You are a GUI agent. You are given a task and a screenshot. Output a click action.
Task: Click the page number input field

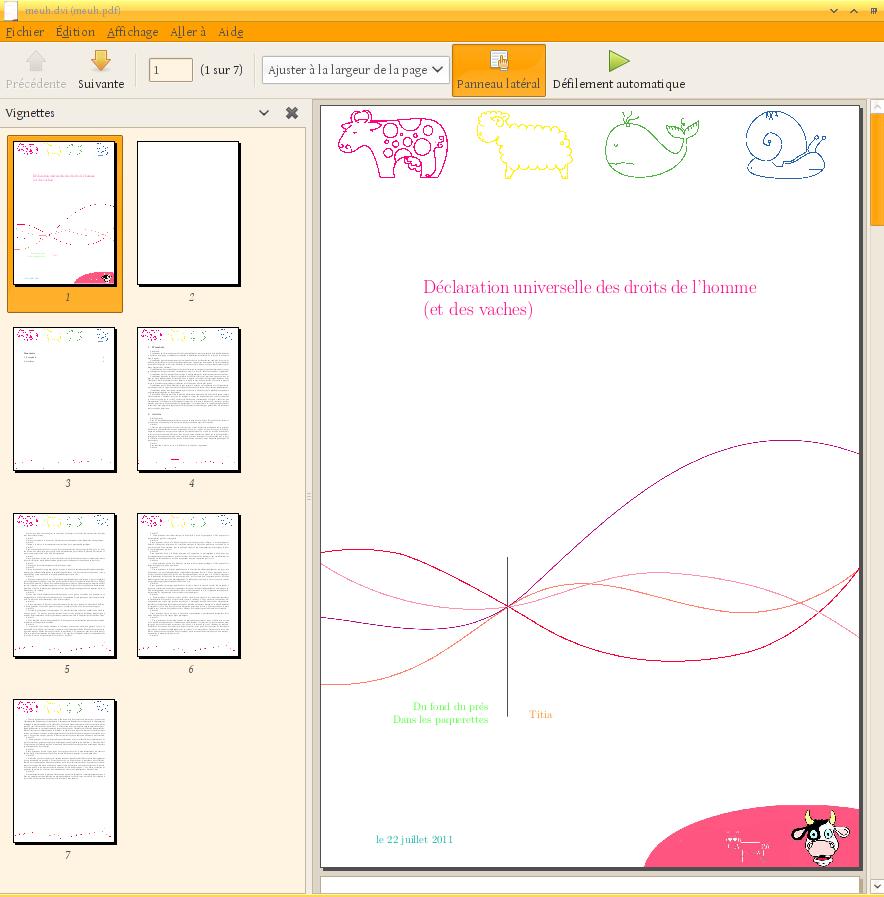(170, 70)
